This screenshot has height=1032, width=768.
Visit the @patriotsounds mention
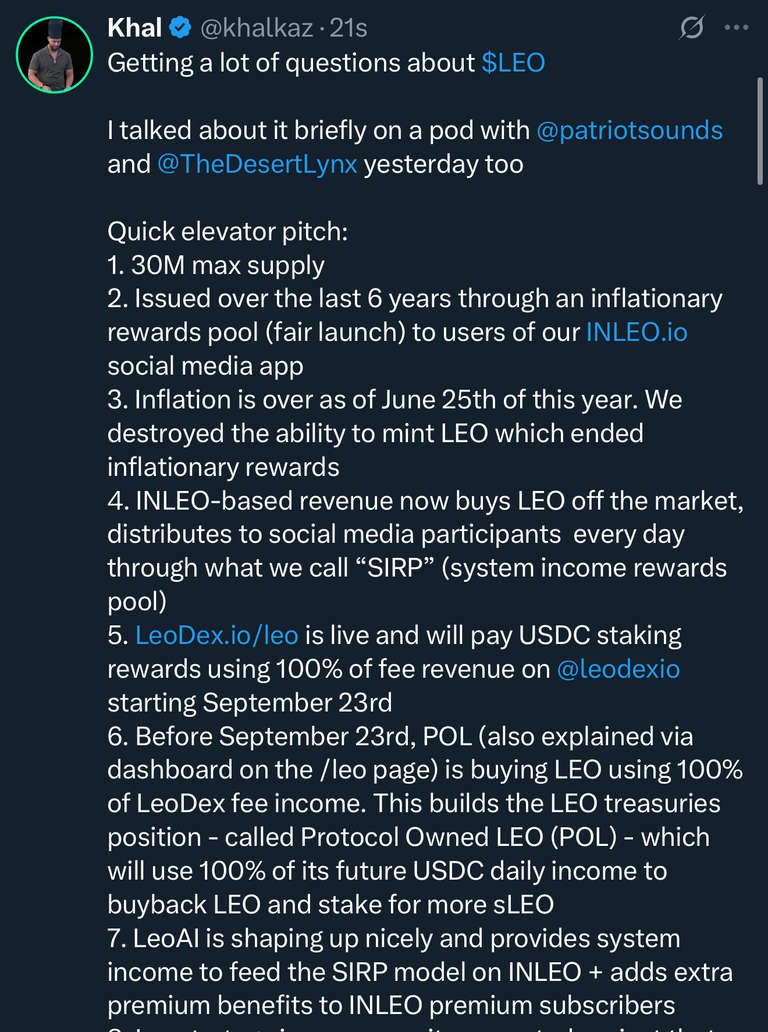tap(630, 130)
